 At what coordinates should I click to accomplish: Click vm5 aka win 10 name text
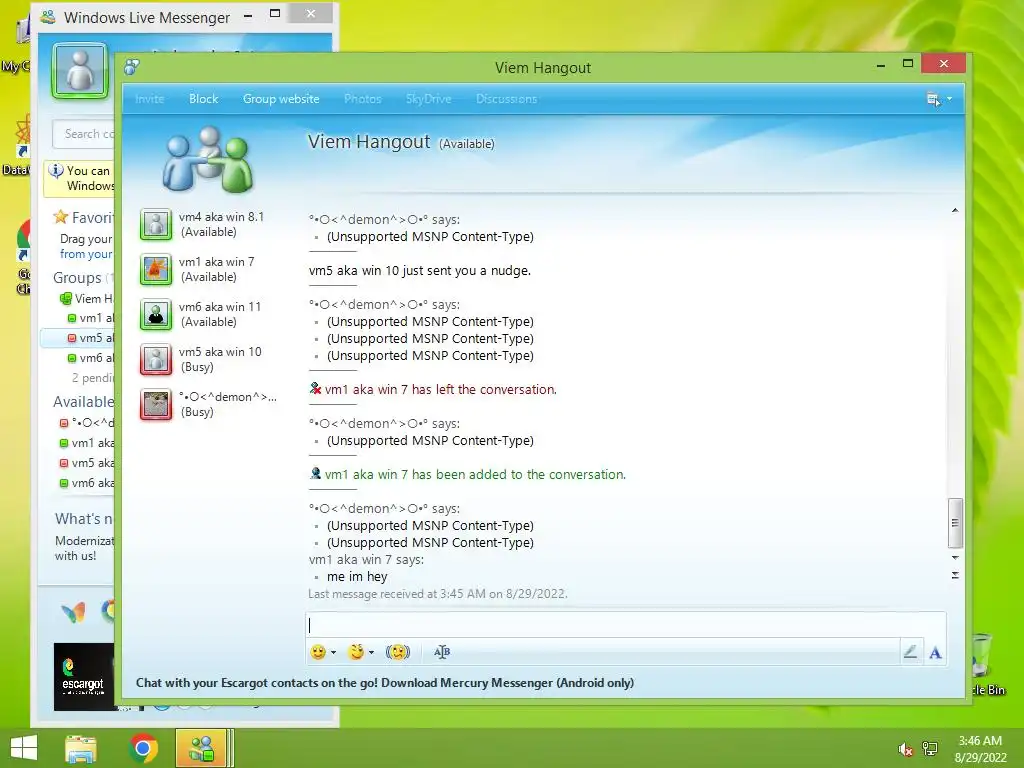[x=220, y=352]
